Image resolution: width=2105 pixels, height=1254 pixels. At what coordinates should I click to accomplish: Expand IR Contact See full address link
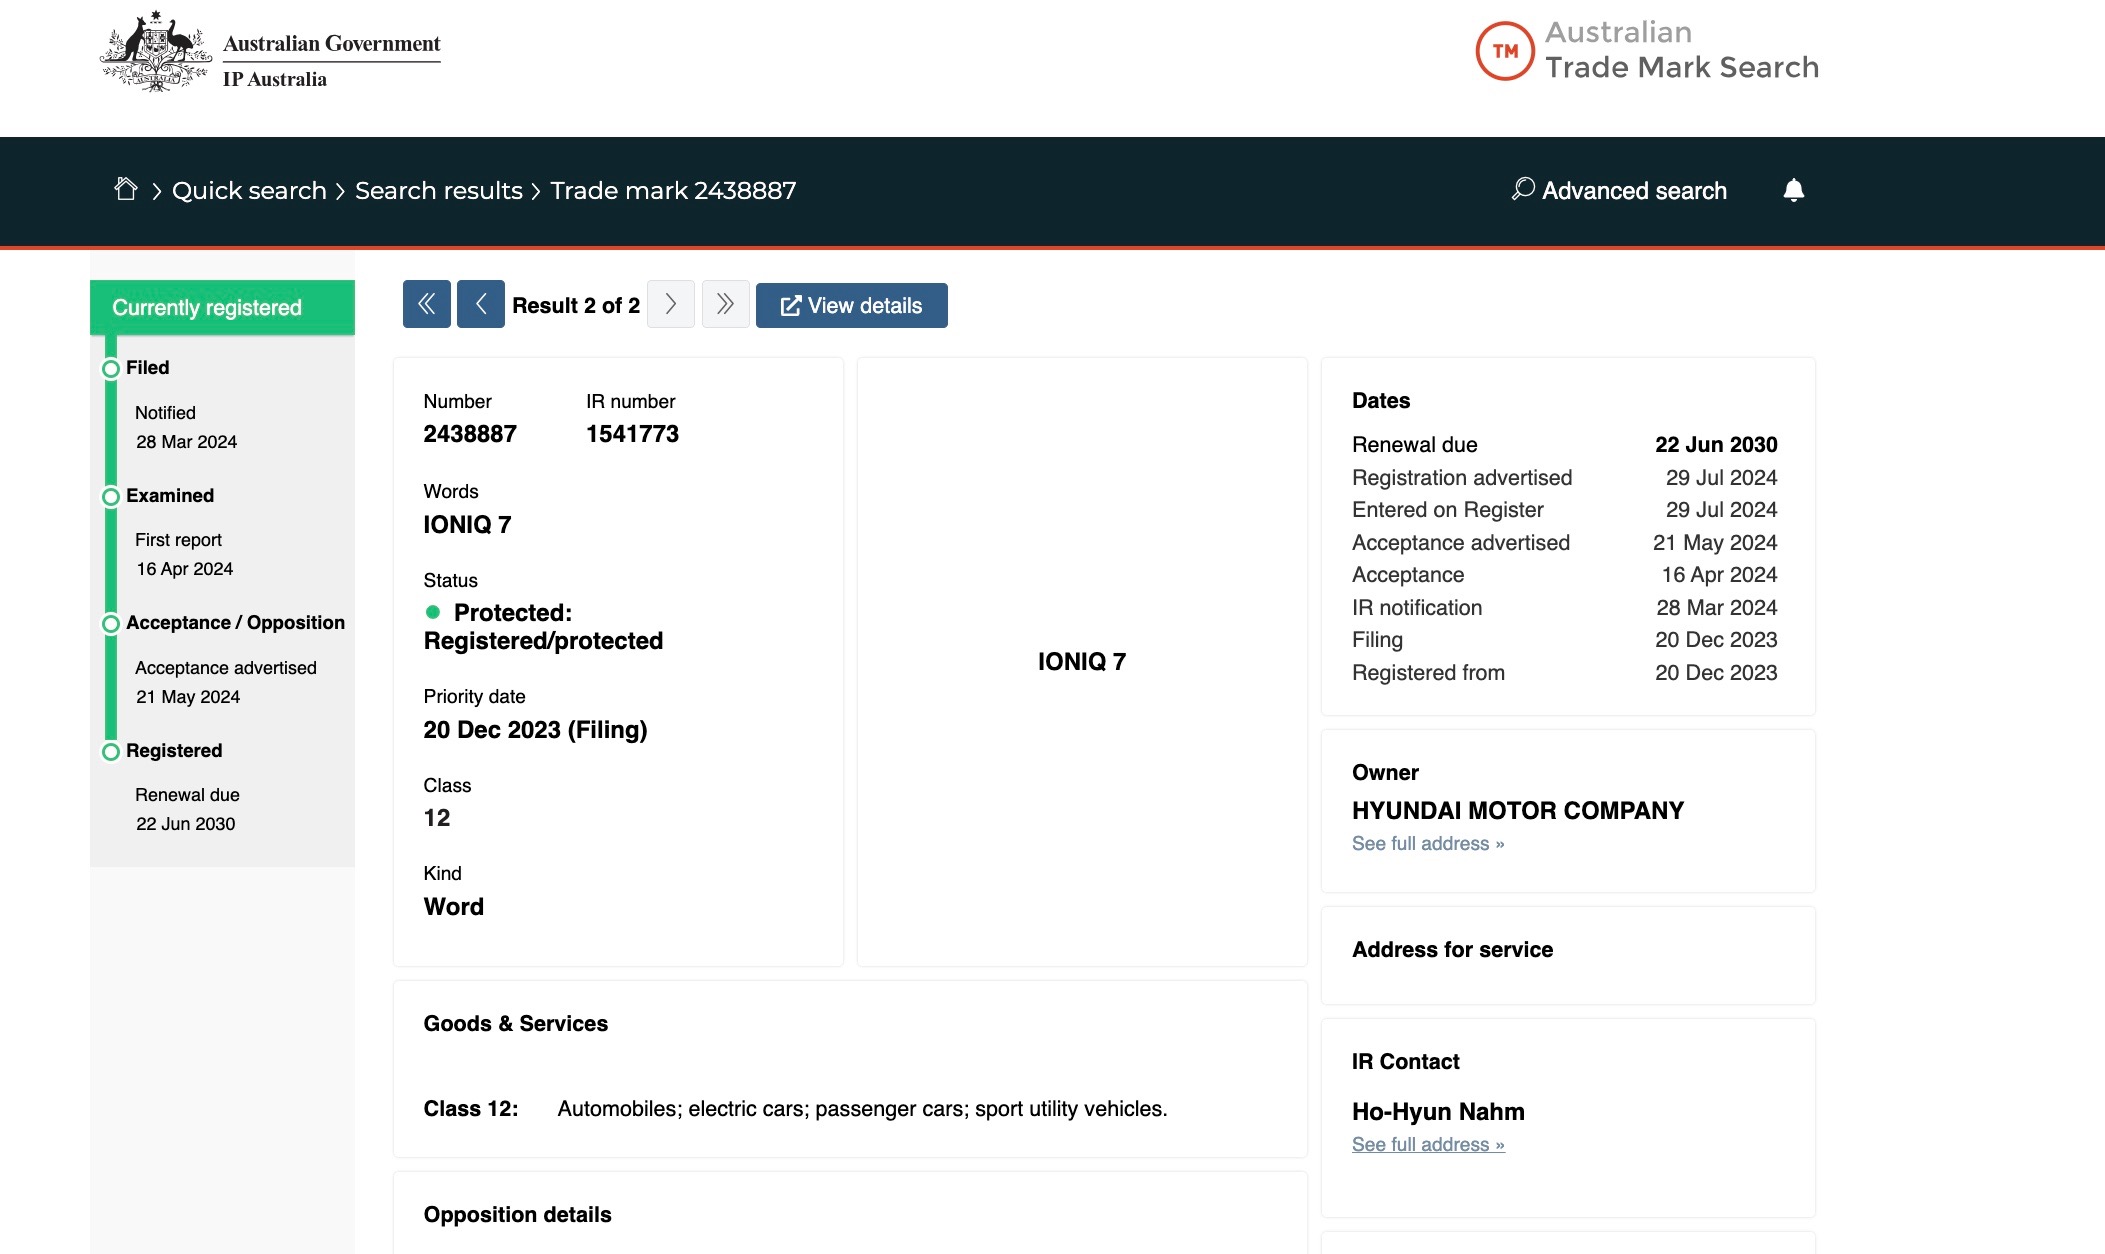1427,1144
